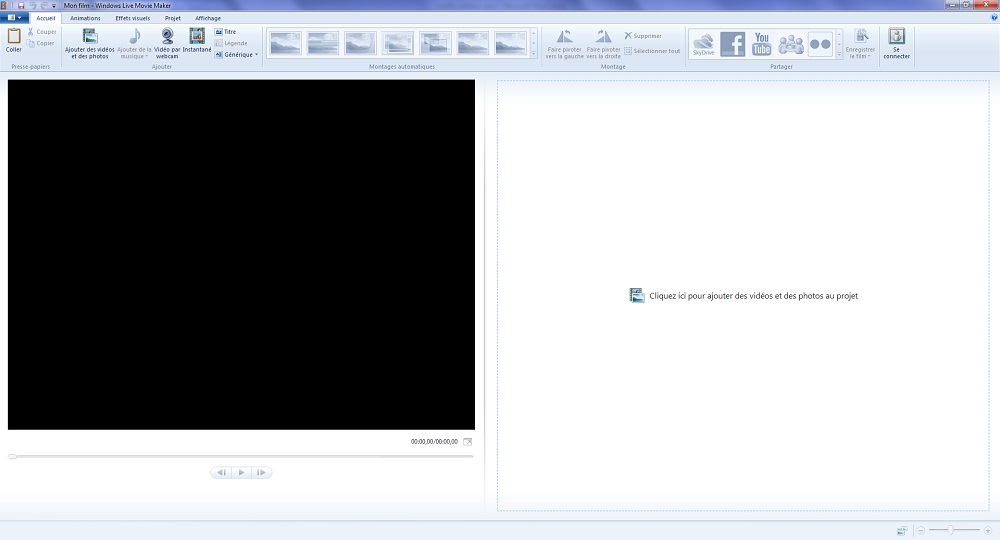The width and height of the screenshot is (1000, 540).
Task: Open the Ajouter de la musique dropdown
Action: 134,43
